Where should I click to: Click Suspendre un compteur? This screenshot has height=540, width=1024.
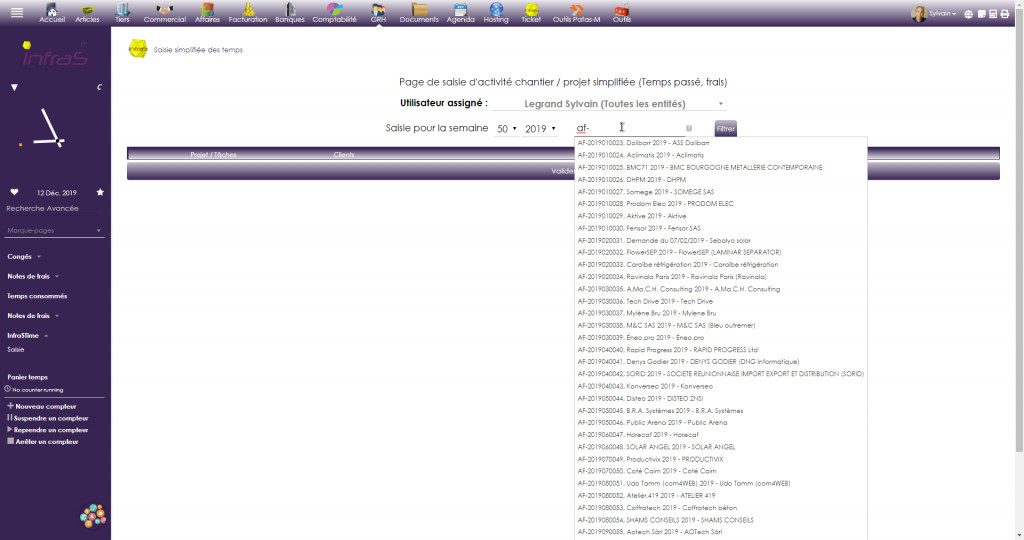tap(47, 418)
